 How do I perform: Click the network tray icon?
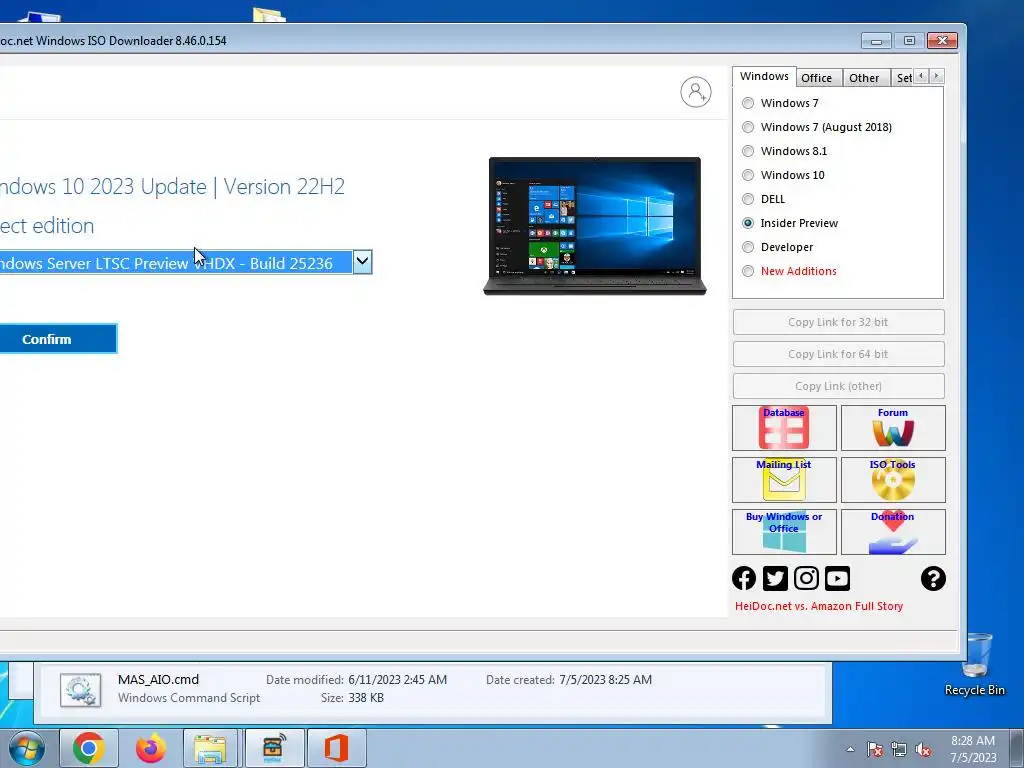(899, 749)
